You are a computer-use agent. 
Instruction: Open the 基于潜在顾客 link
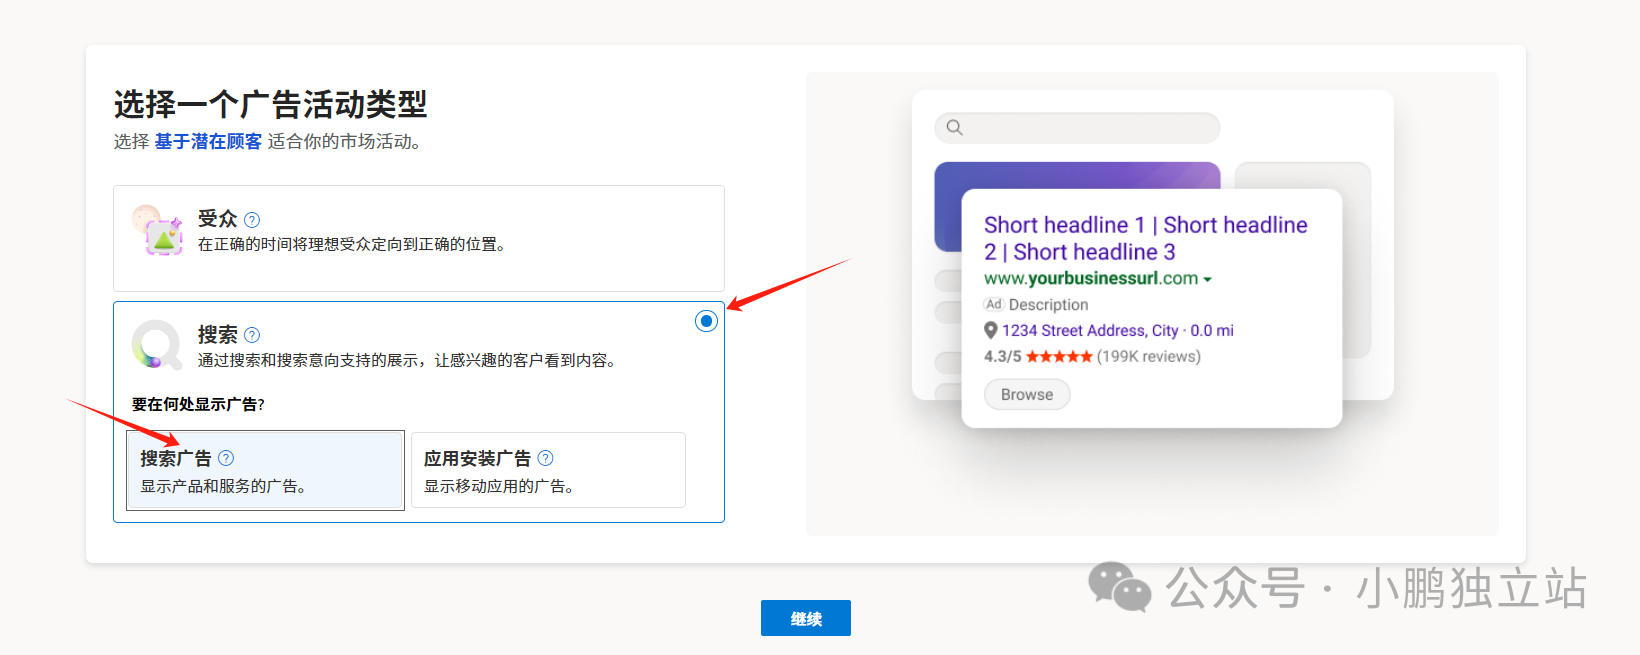(208, 142)
